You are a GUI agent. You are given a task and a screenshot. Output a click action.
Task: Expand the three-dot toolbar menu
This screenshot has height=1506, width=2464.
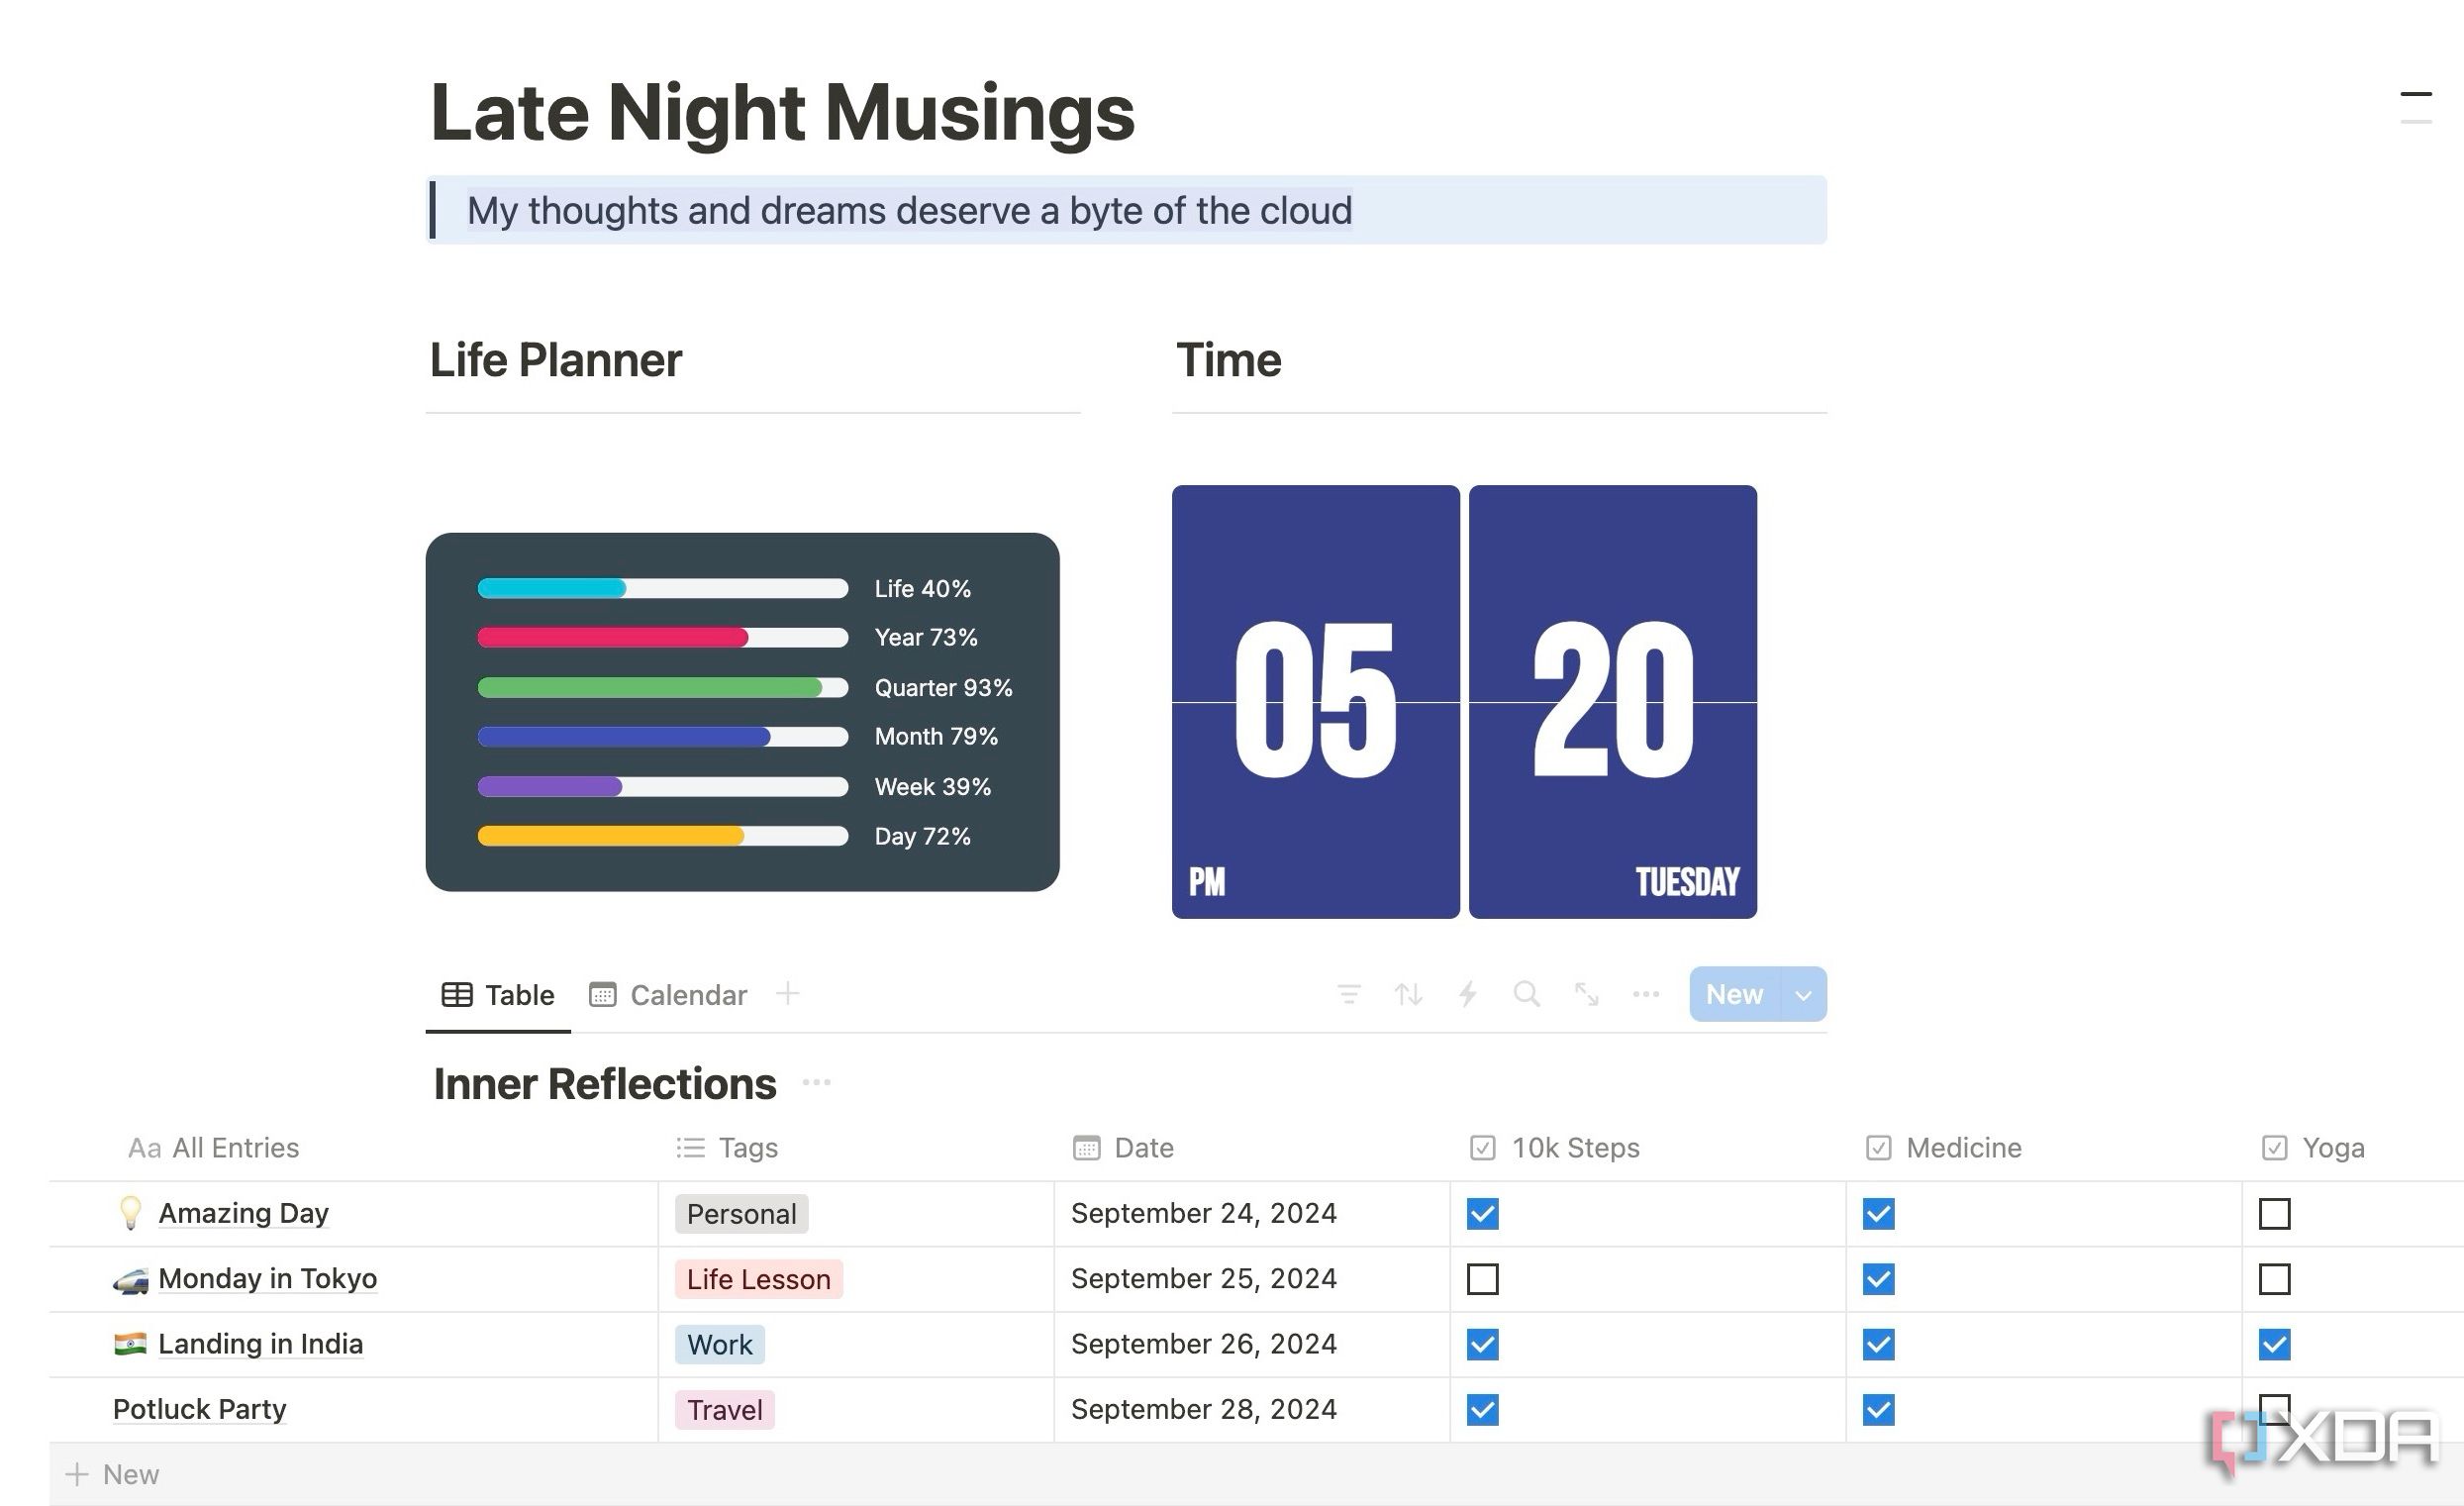pyautogui.click(x=1645, y=996)
